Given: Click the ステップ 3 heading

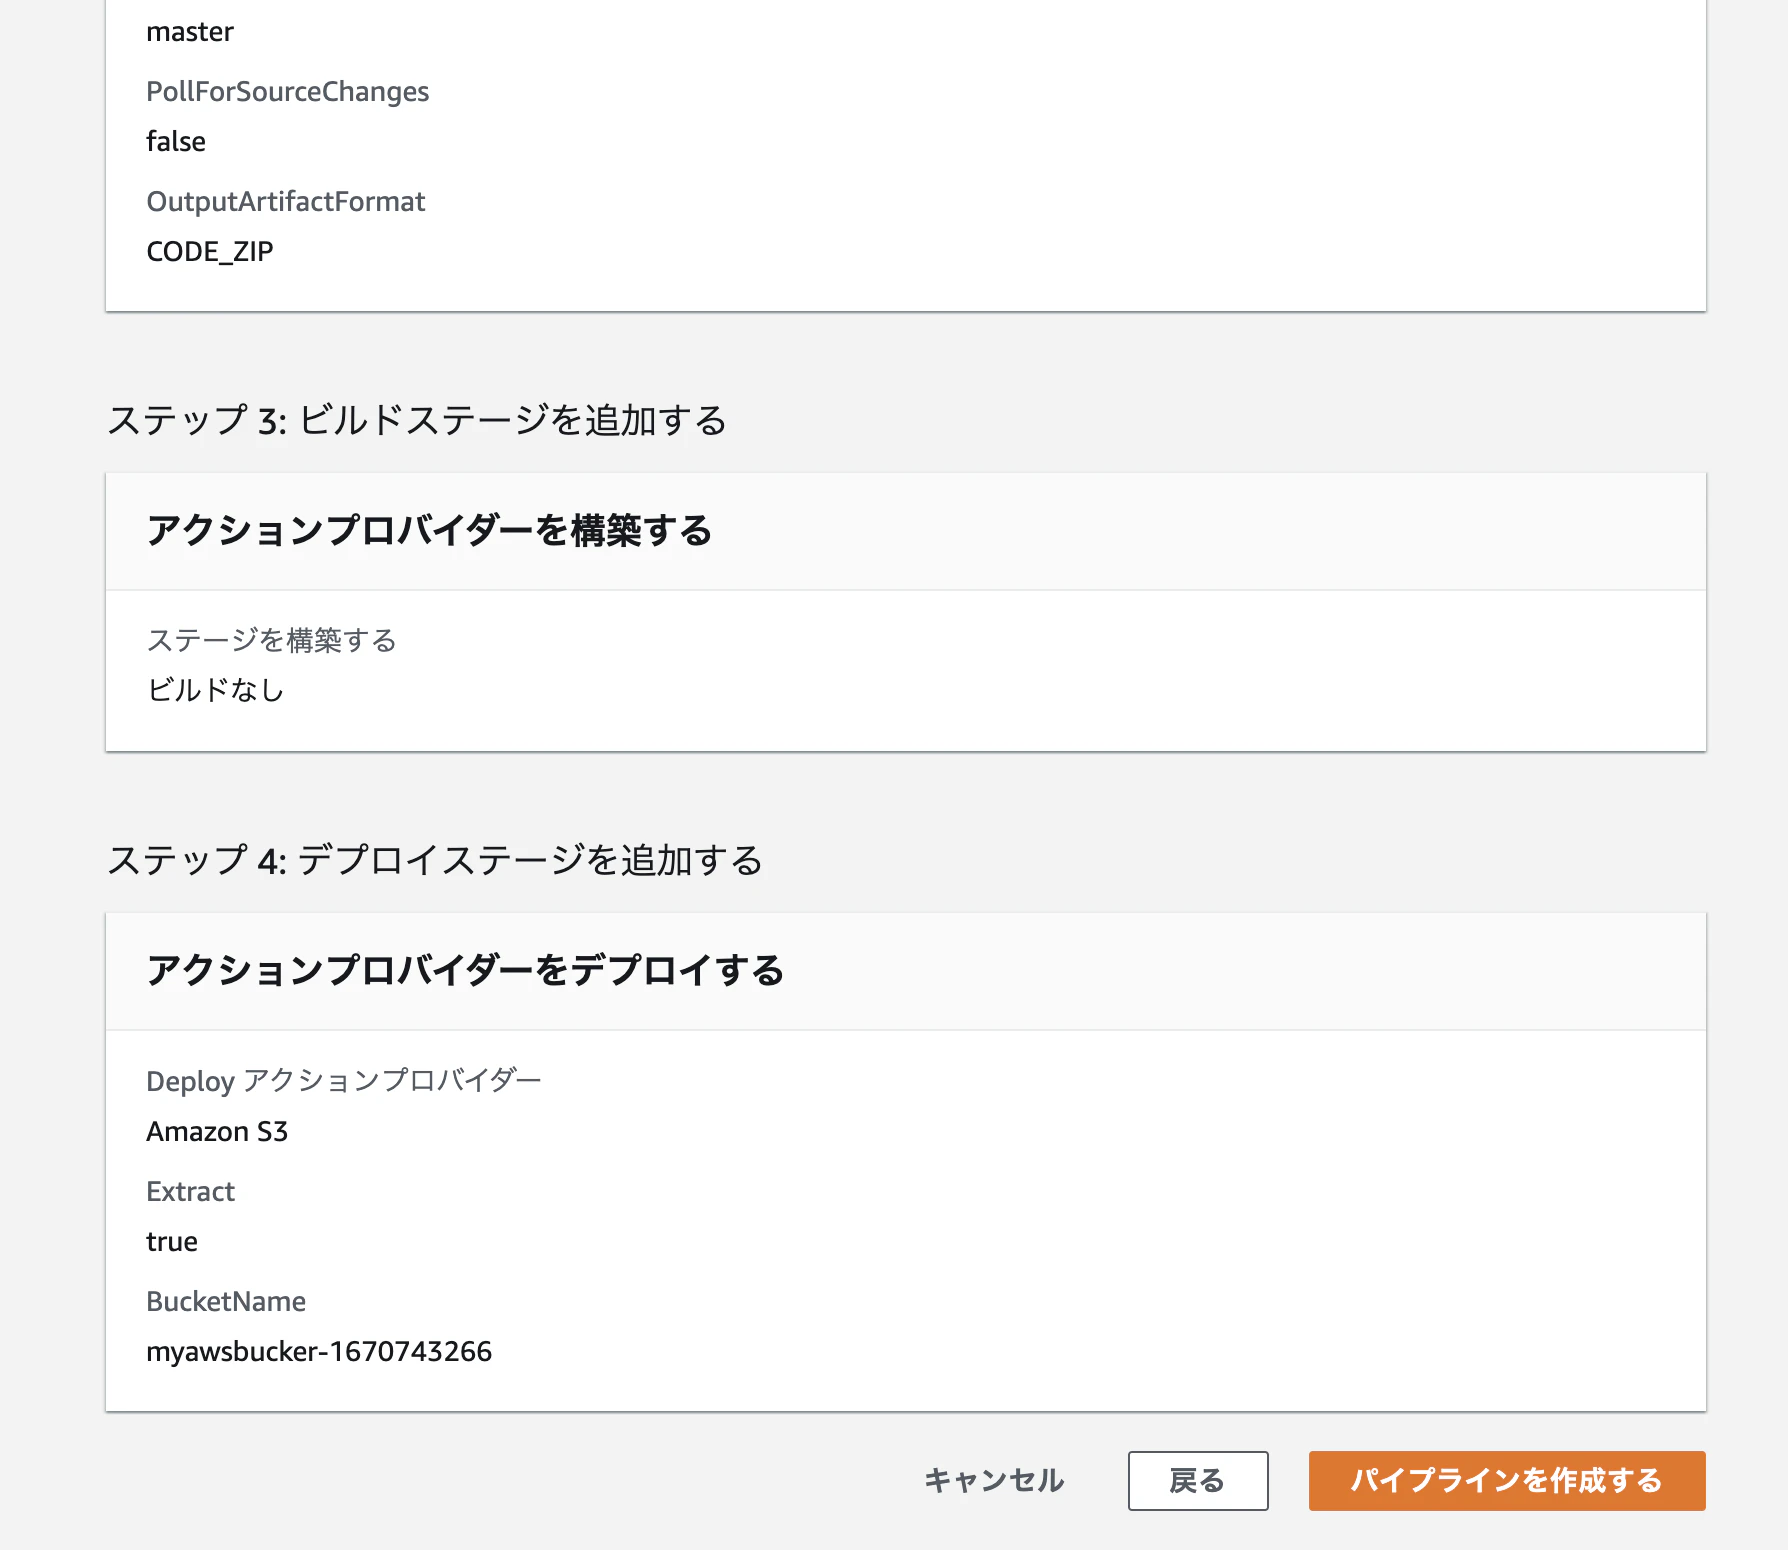Looking at the screenshot, I should pyautogui.click(x=417, y=420).
